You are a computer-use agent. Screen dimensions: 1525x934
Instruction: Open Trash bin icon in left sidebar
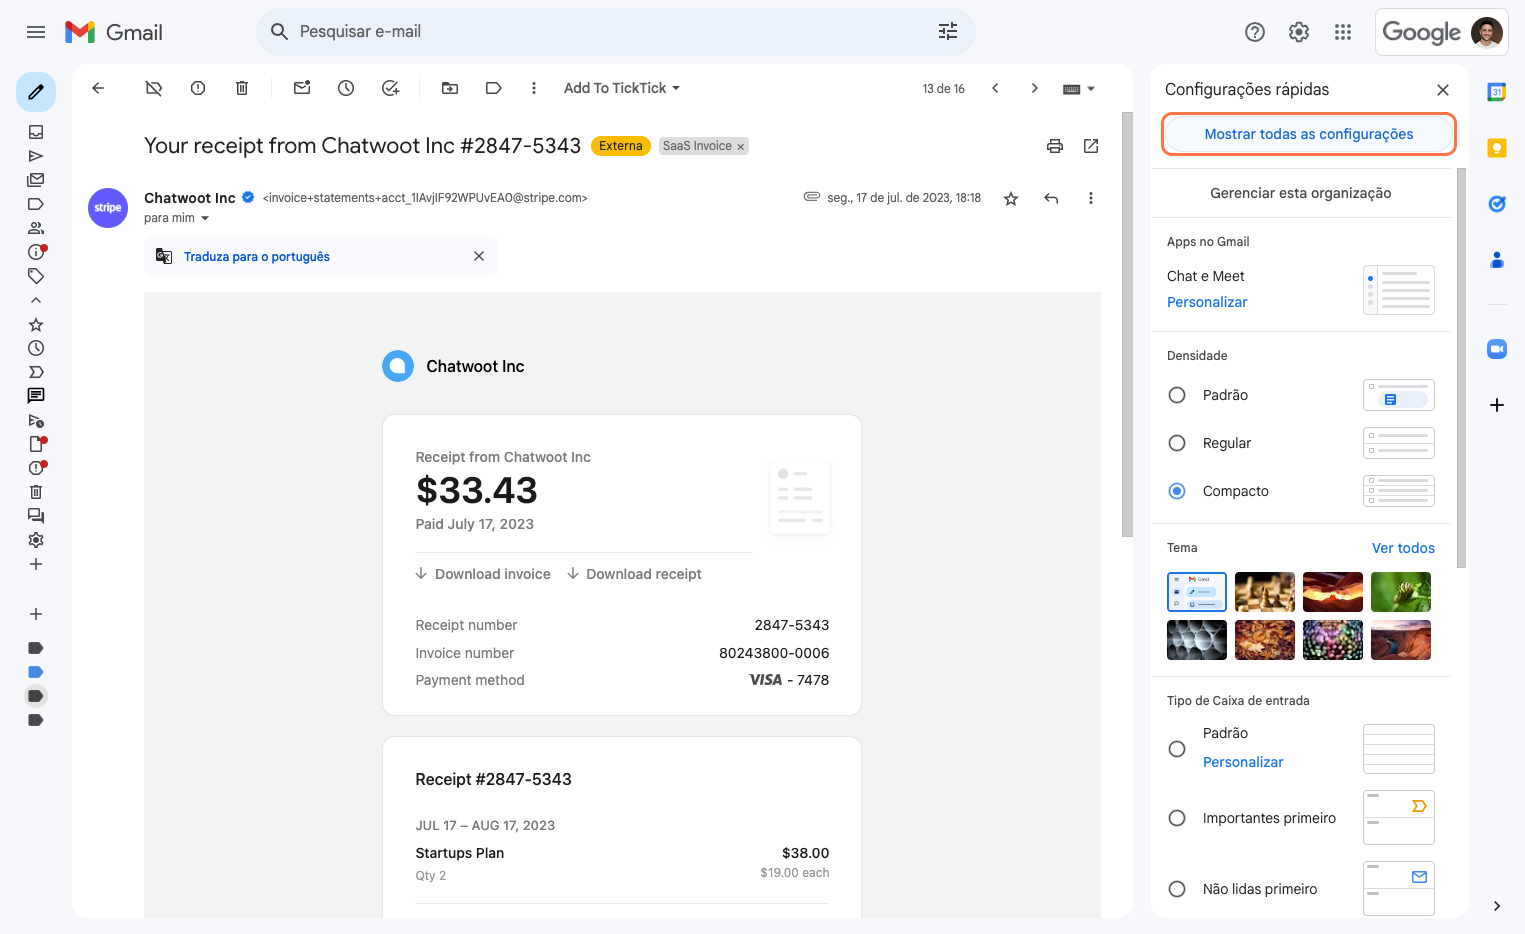(x=36, y=492)
